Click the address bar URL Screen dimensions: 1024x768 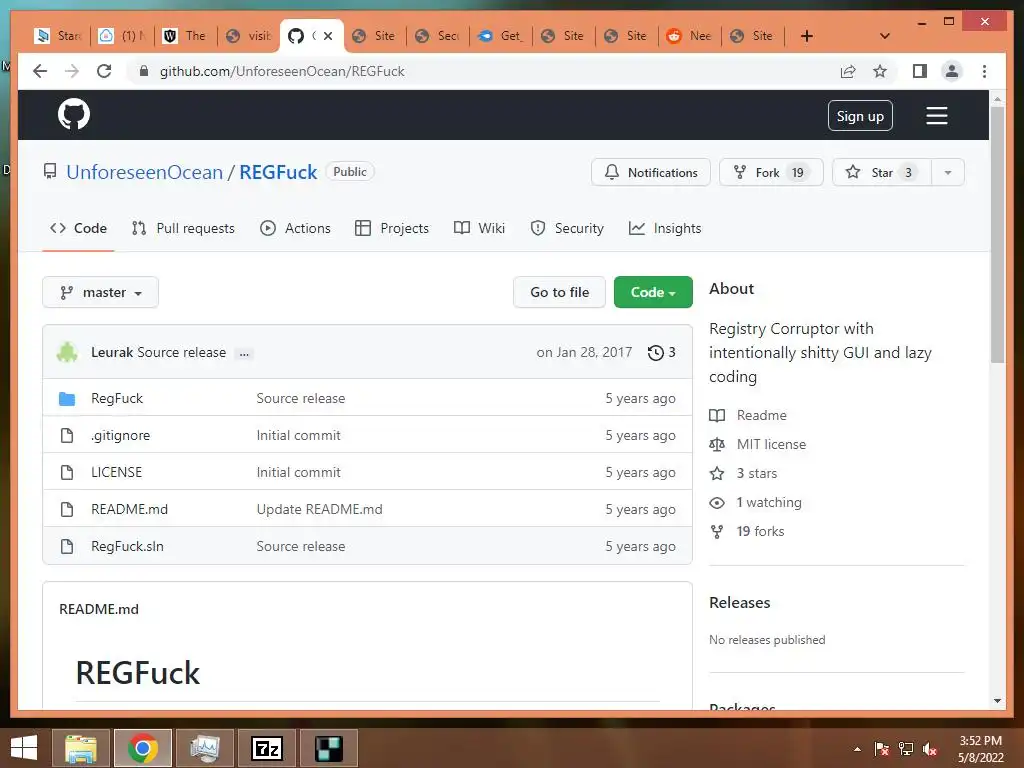(281, 71)
